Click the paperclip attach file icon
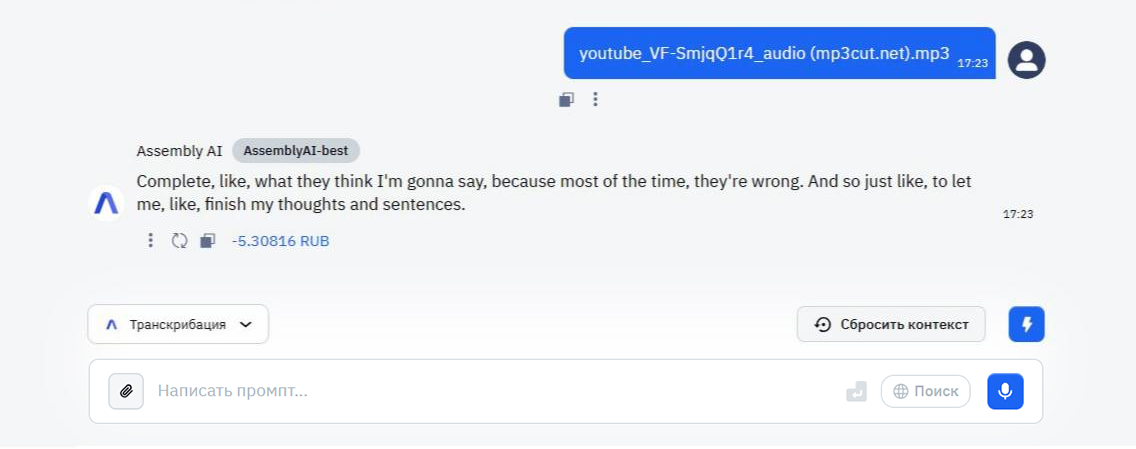 [x=126, y=391]
